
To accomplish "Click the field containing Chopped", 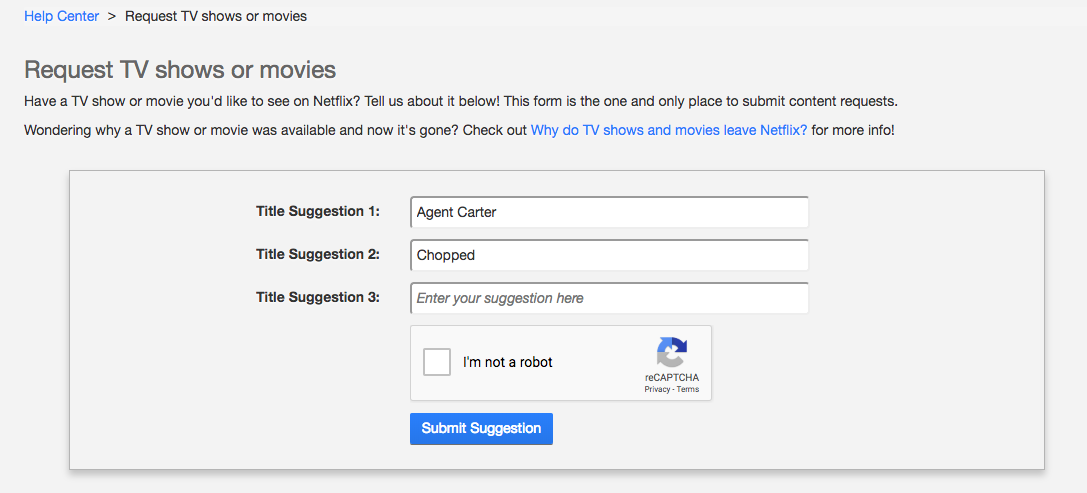I will coord(609,255).
